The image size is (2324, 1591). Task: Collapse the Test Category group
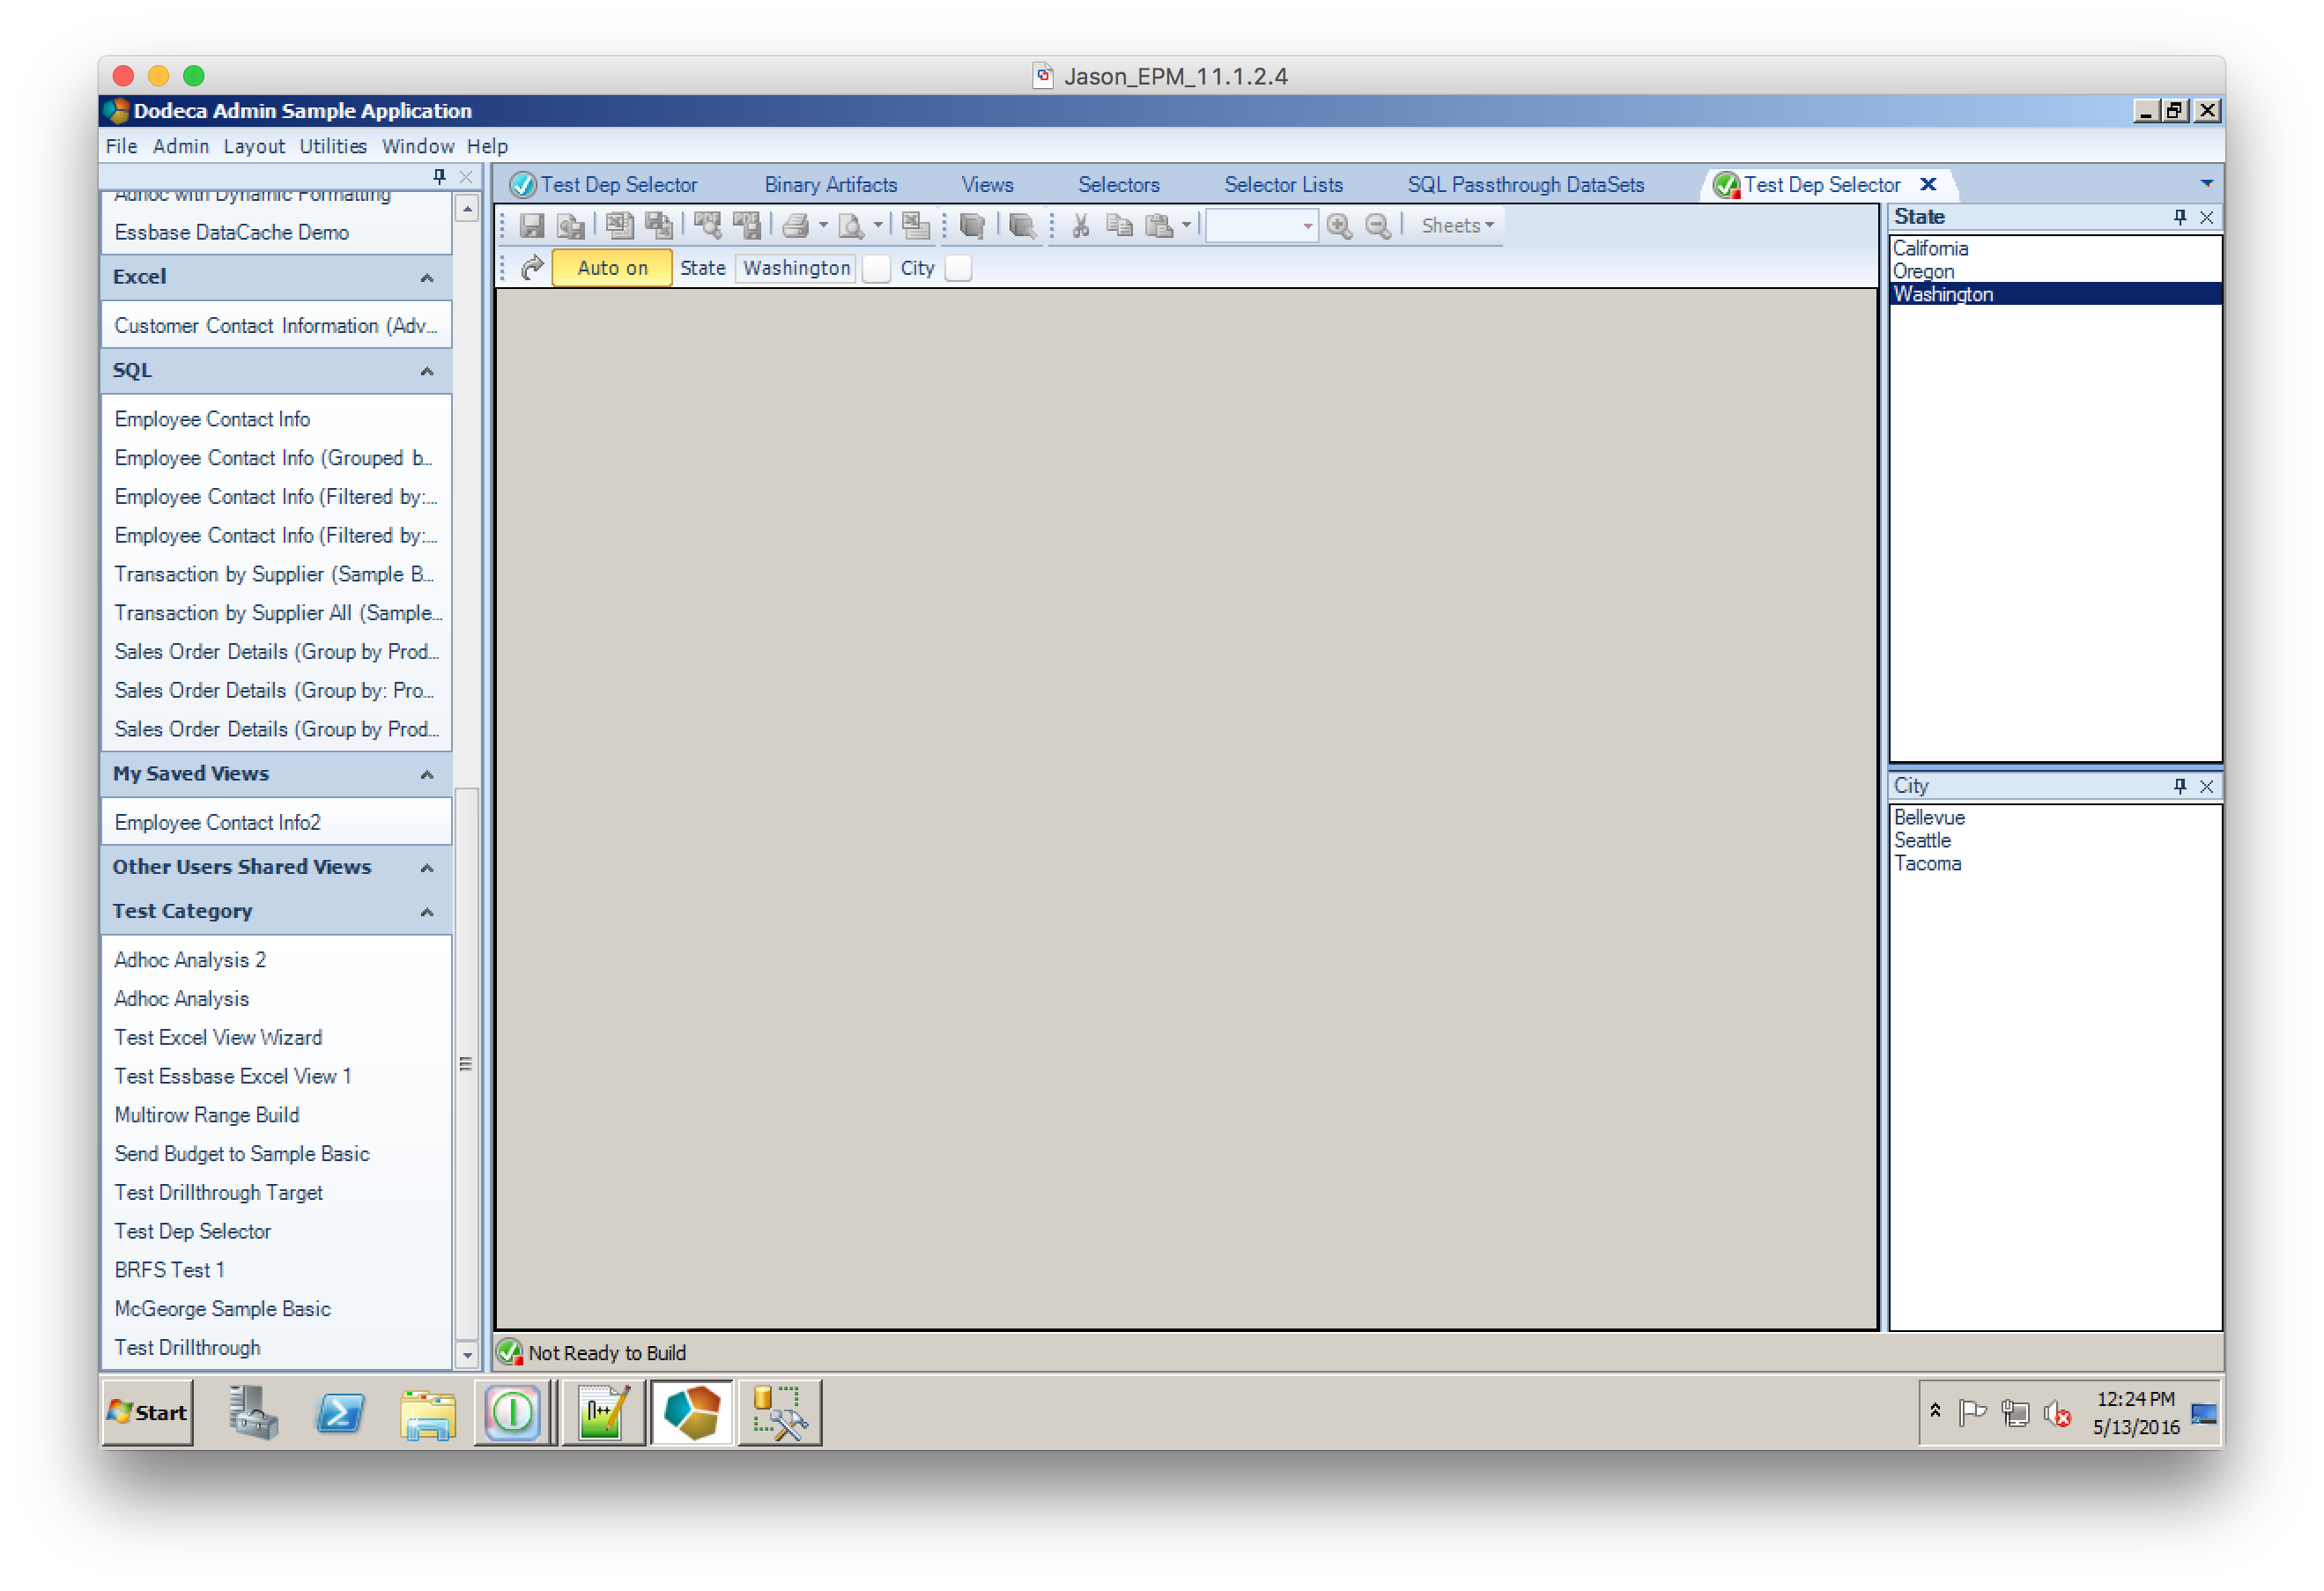[x=427, y=912]
